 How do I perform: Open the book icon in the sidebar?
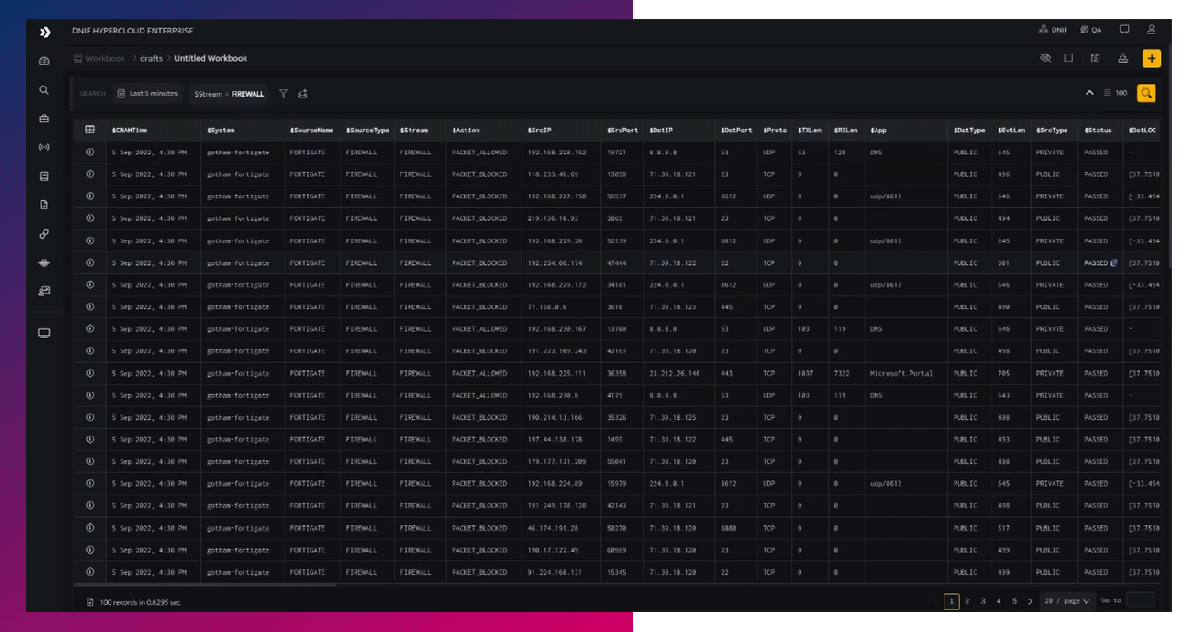44,176
